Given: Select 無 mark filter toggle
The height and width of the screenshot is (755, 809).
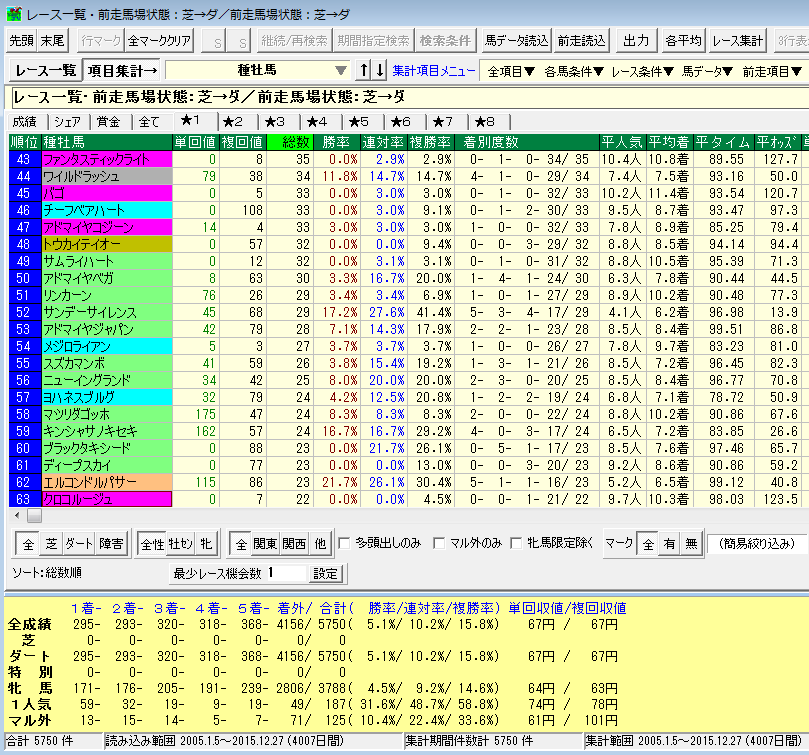Looking at the screenshot, I should (x=691, y=543).
